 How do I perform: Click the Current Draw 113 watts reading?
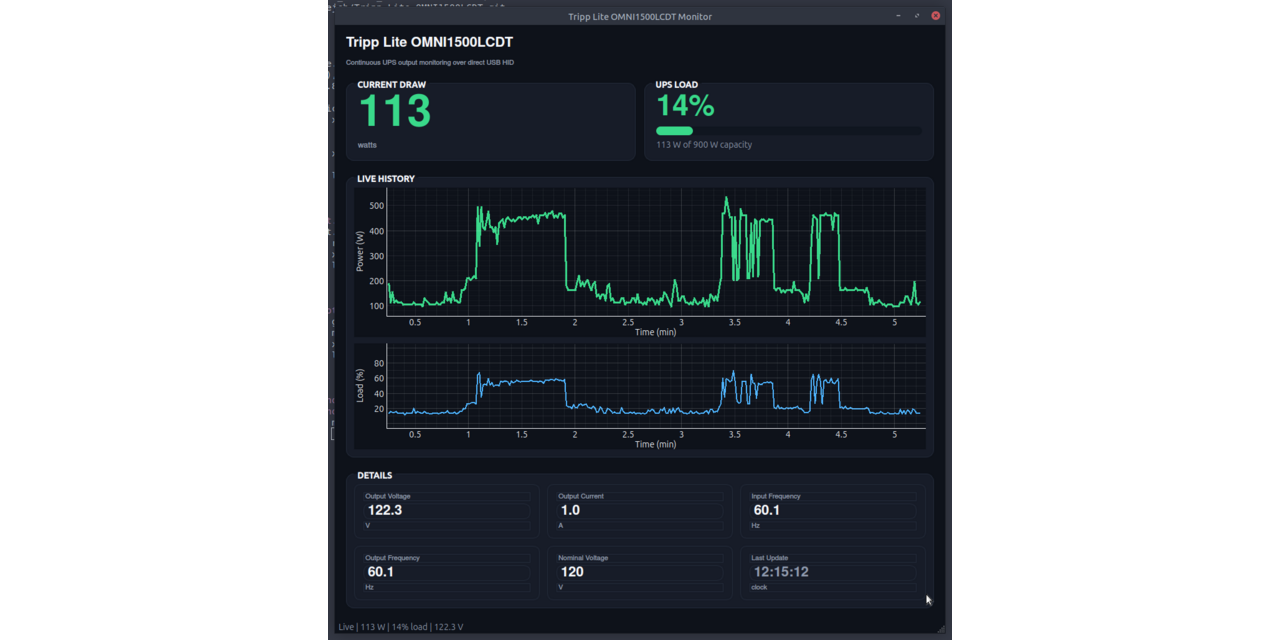pyautogui.click(x=395, y=111)
